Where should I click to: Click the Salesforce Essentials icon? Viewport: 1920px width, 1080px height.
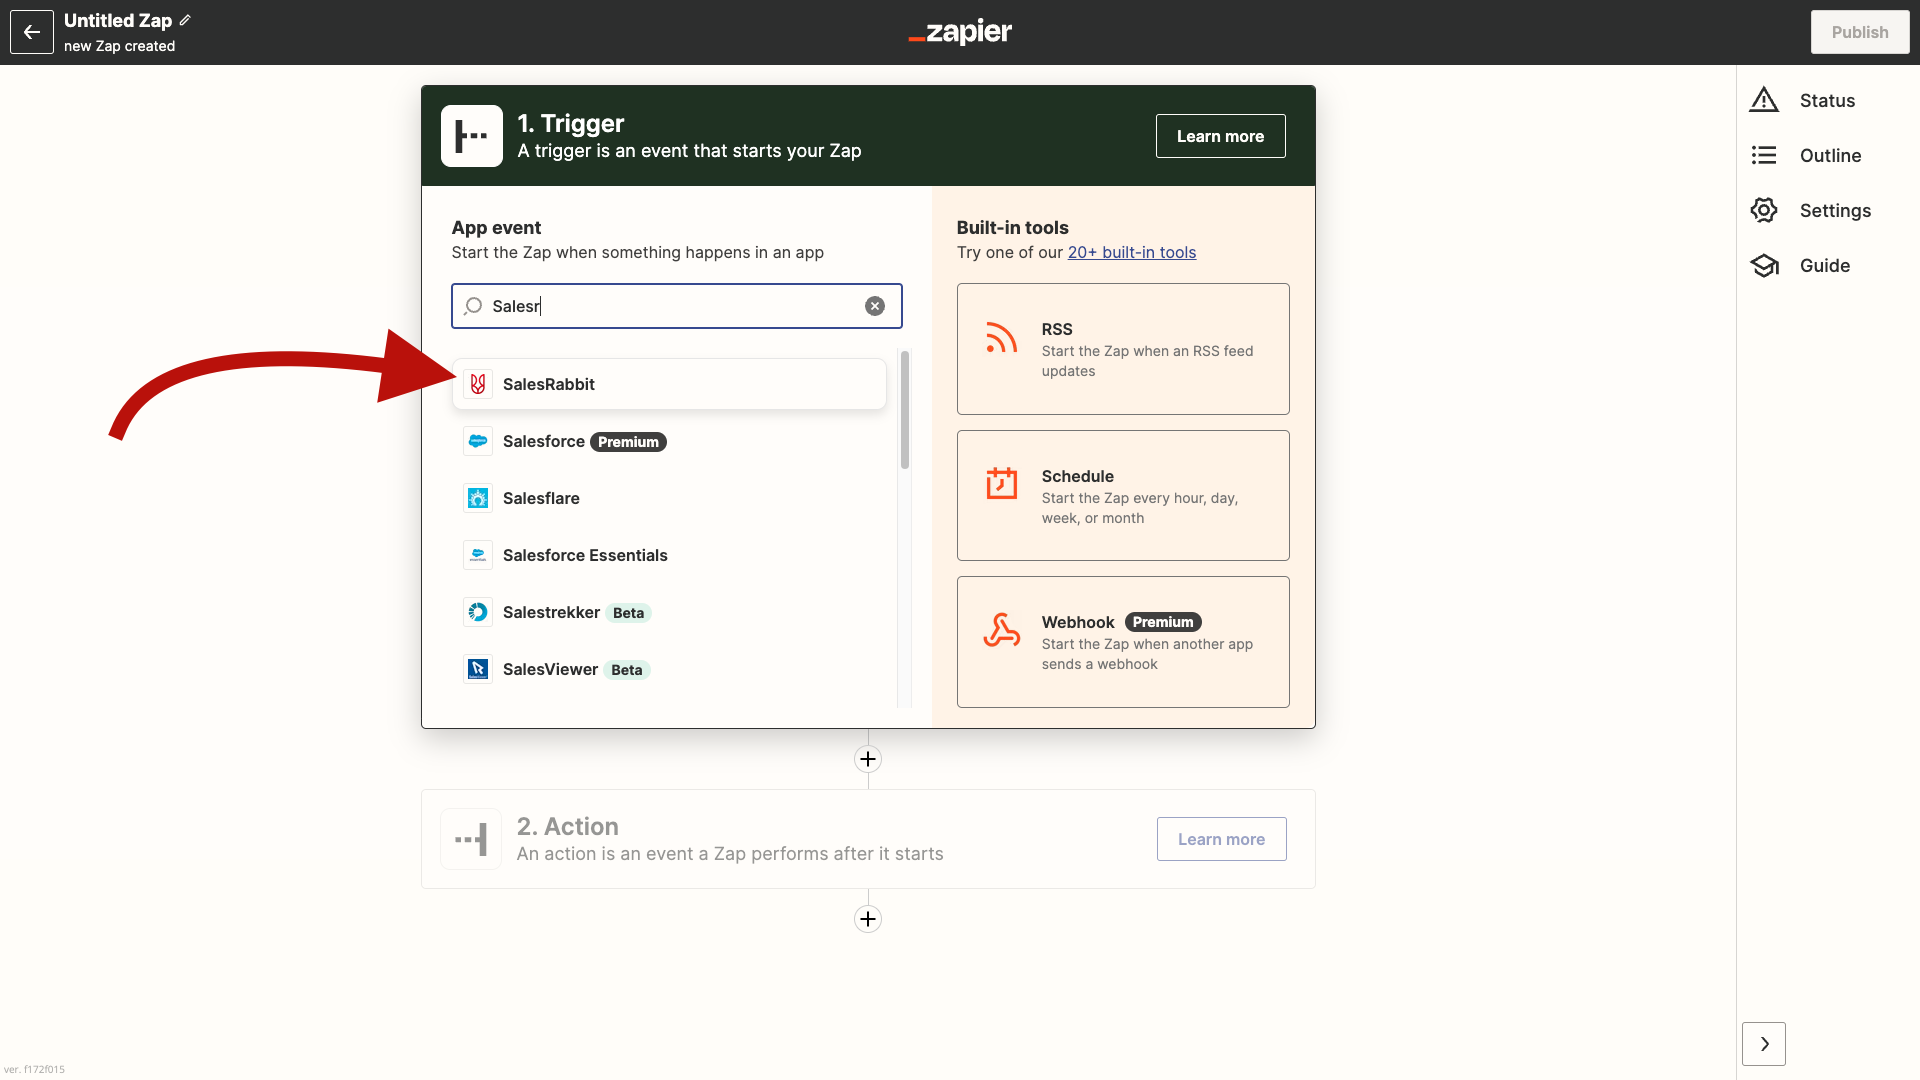[x=478, y=555]
